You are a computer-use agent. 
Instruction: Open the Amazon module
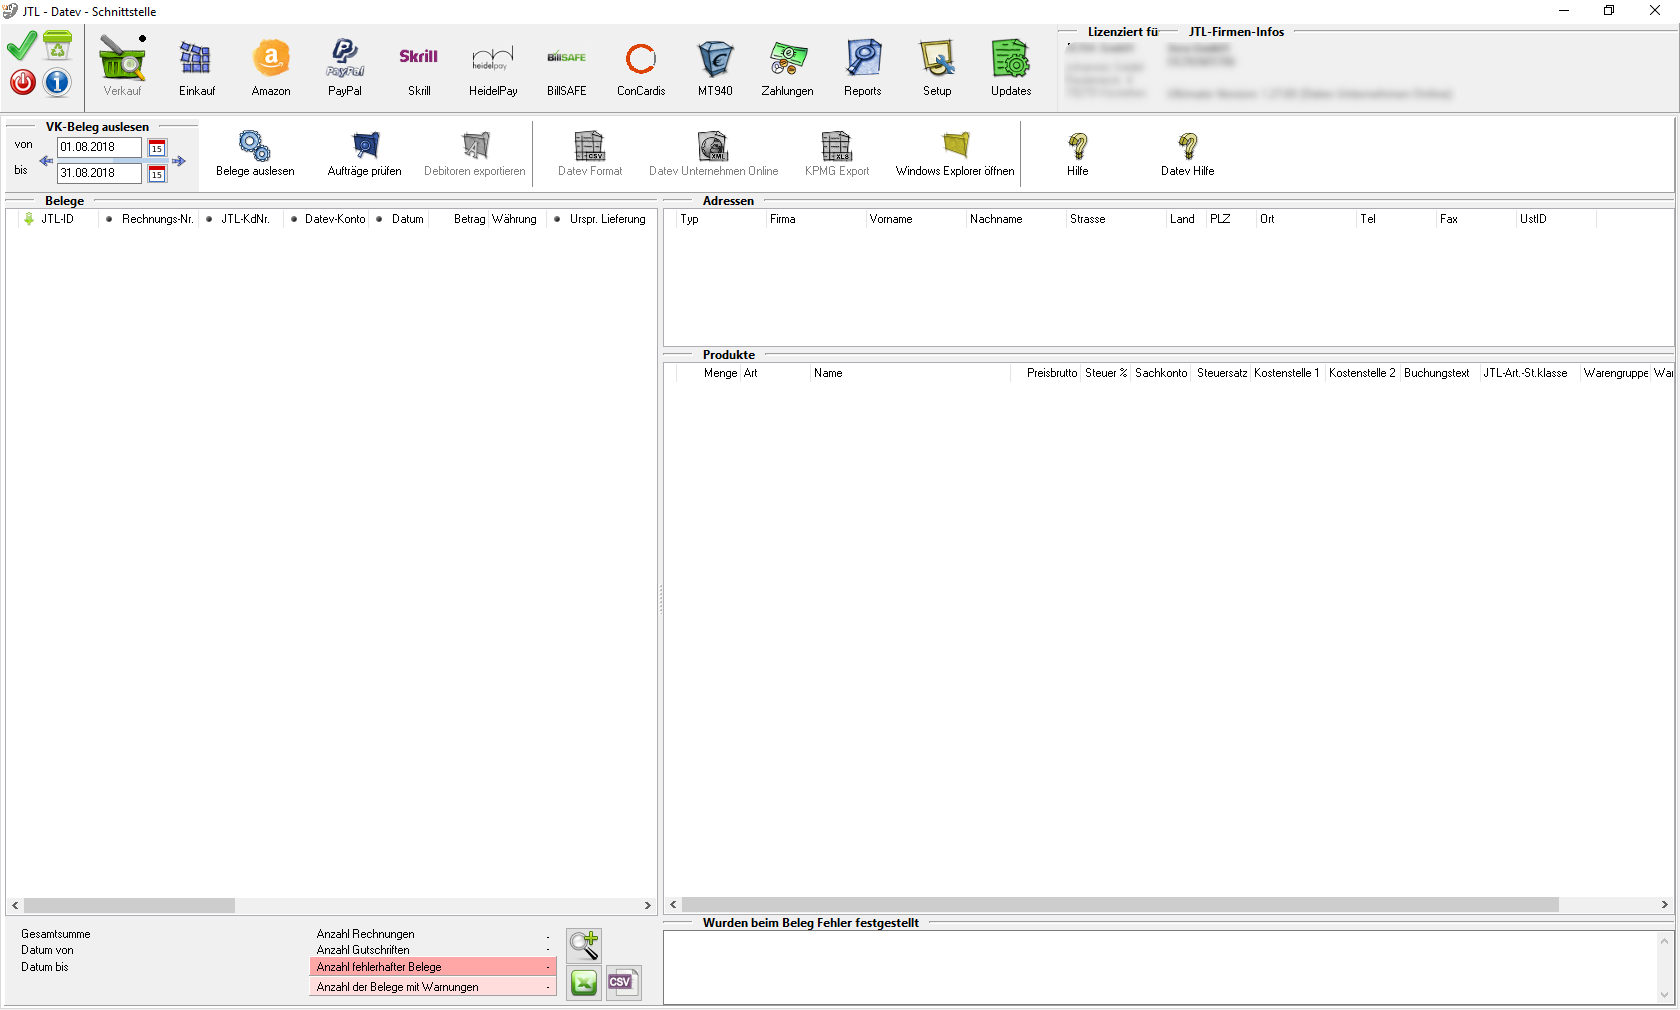[x=271, y=68]
